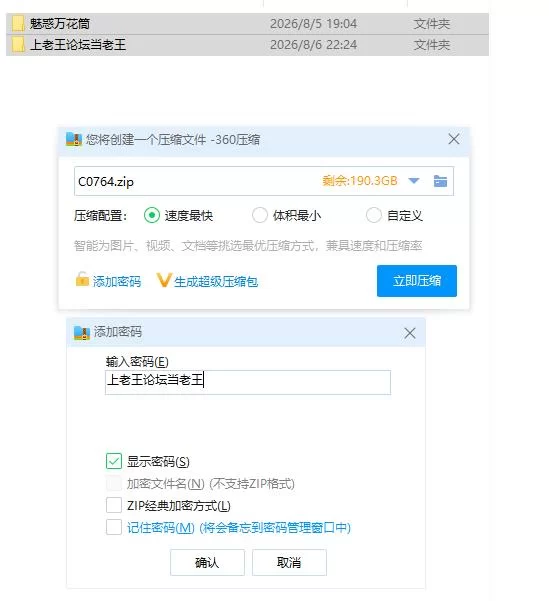The image size is (549, 601).
Task: Expand the save location dropdown arrow
Action: (414, 181)
